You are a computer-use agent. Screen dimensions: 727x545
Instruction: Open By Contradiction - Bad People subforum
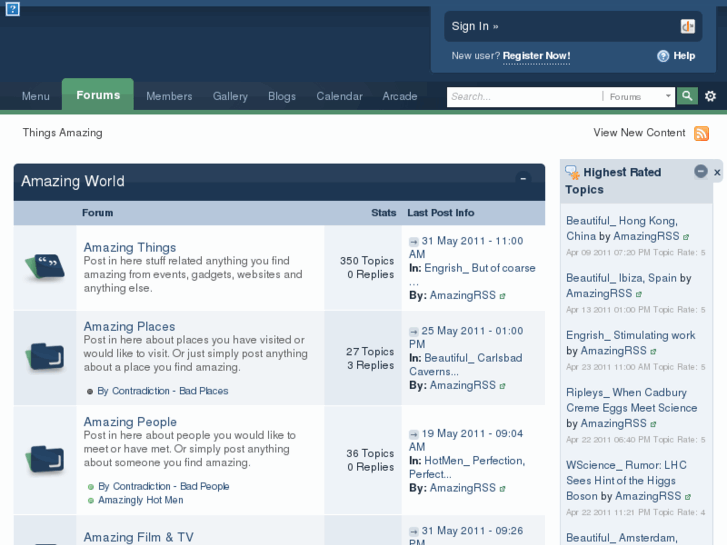pyautogui.click(x=164, y=486)
